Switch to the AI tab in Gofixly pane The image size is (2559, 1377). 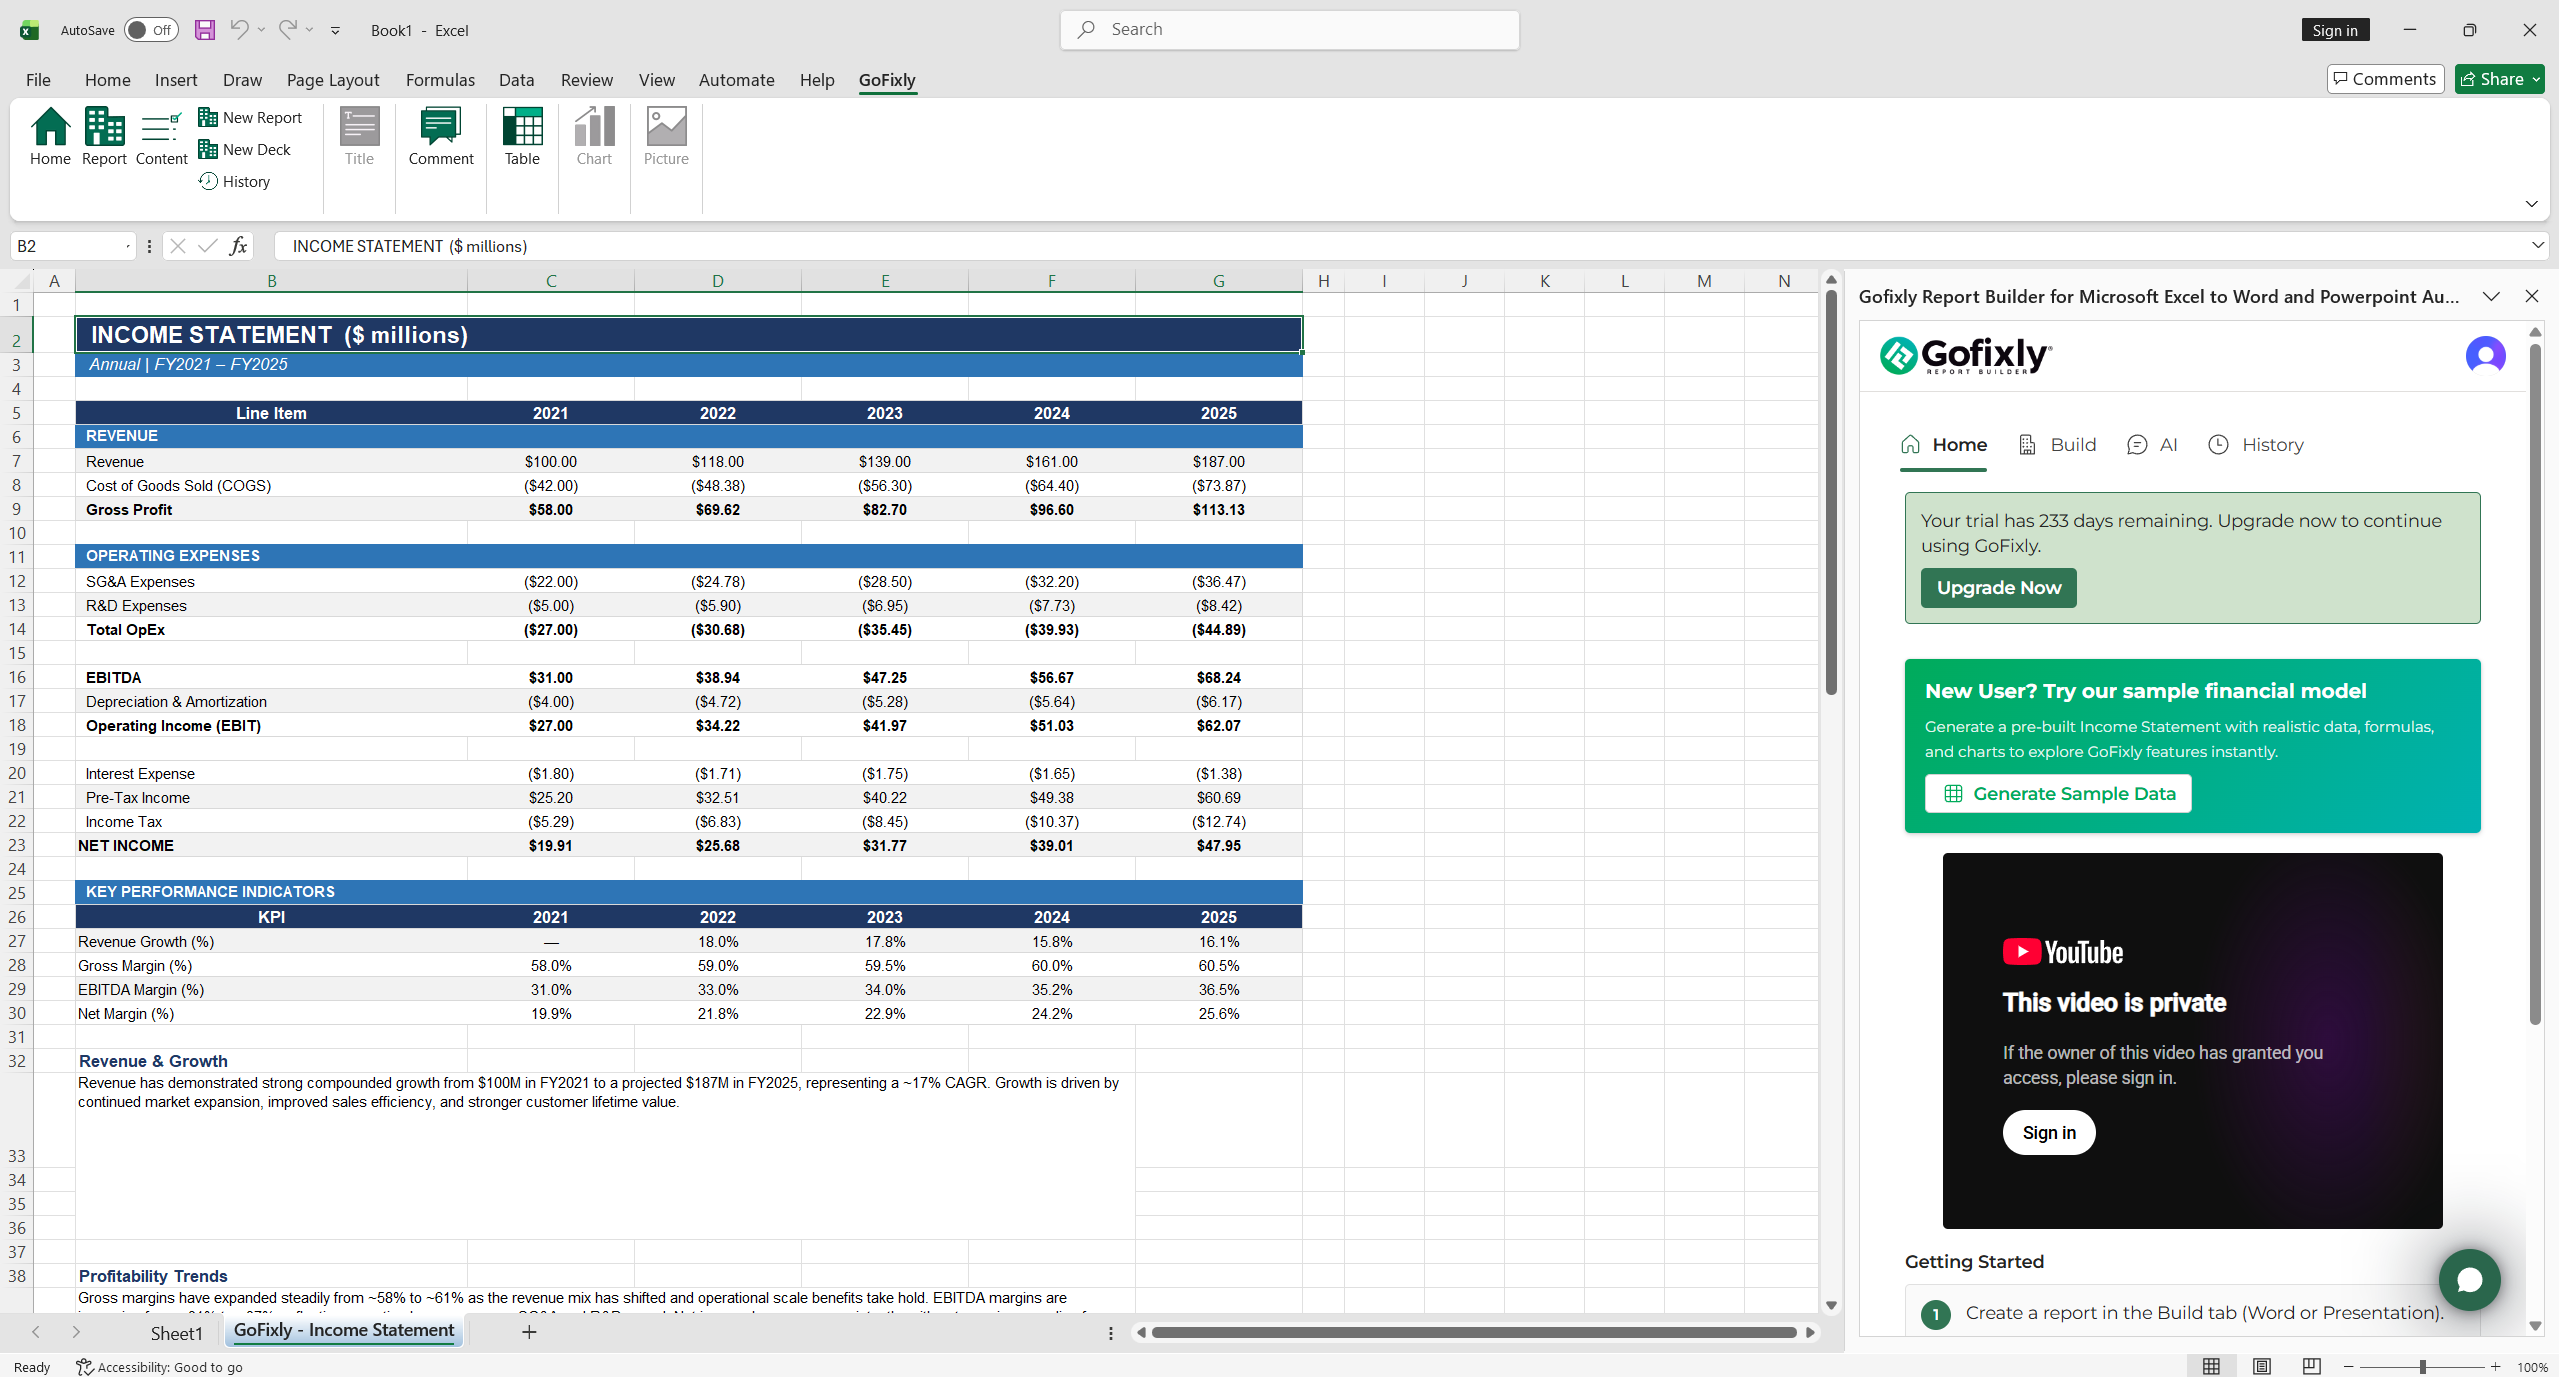click(x=2152, y=445)
